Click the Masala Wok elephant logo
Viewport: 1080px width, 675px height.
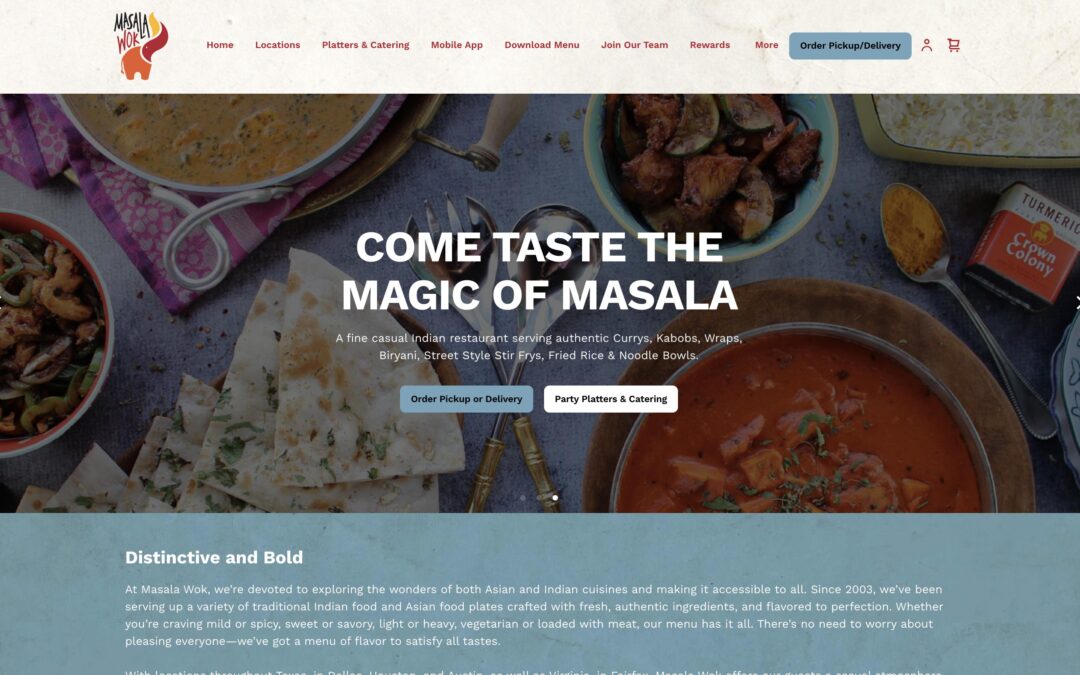point(141,45)
